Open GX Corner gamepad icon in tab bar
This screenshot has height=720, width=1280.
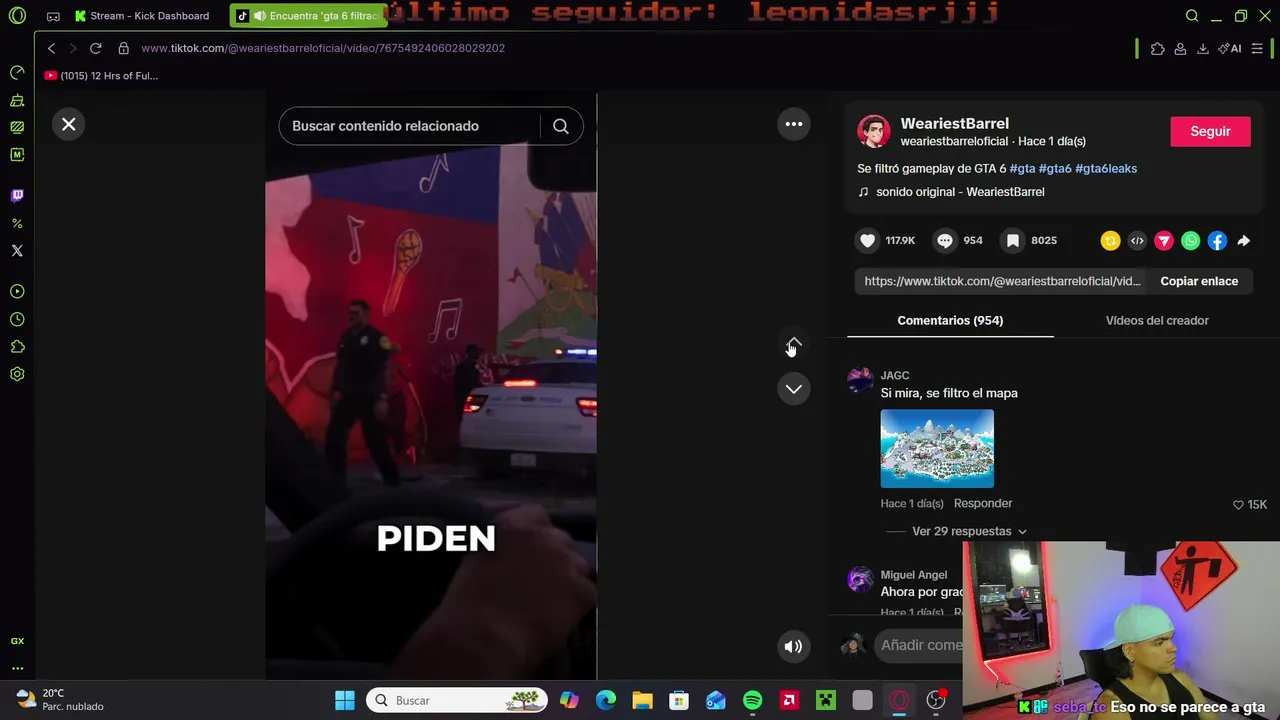click(x=53, y=16)
